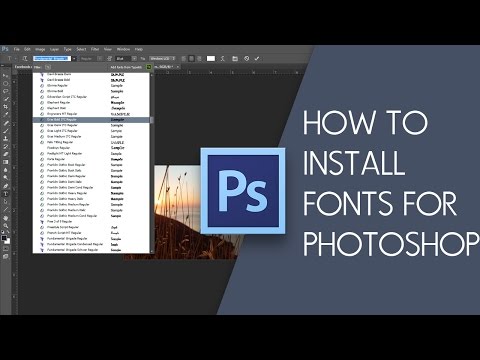Open the File menu
The width and height of the screenshot is (480, 360).
point(16,49)
